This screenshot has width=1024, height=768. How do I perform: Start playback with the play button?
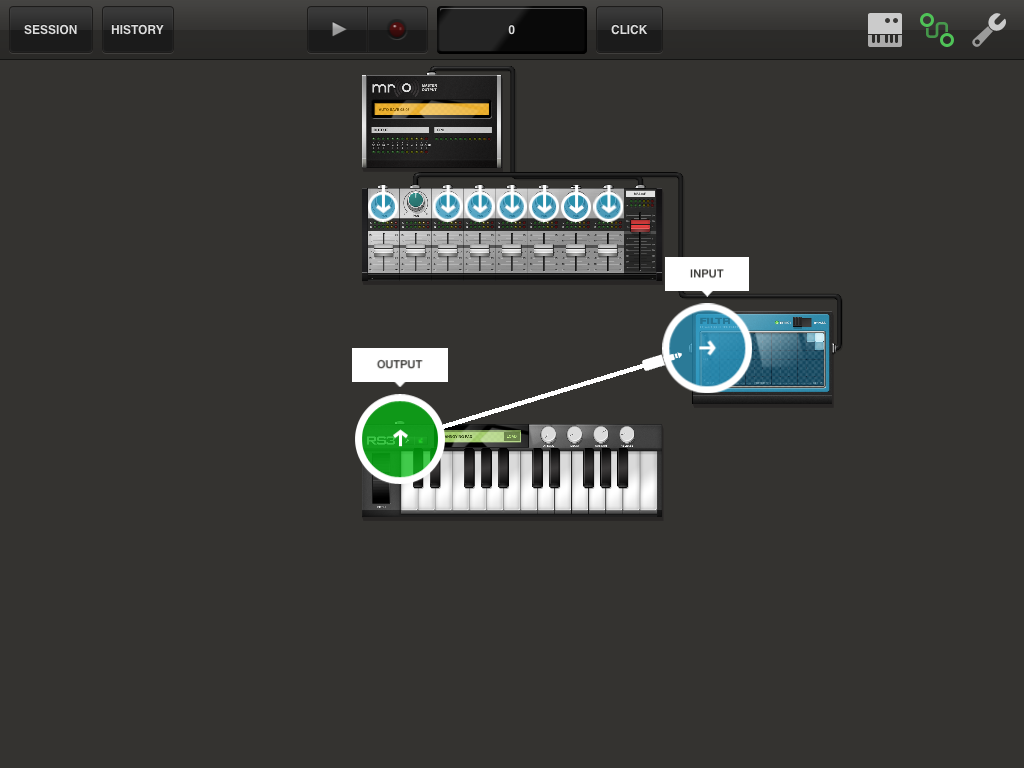(x=338, y=29)
